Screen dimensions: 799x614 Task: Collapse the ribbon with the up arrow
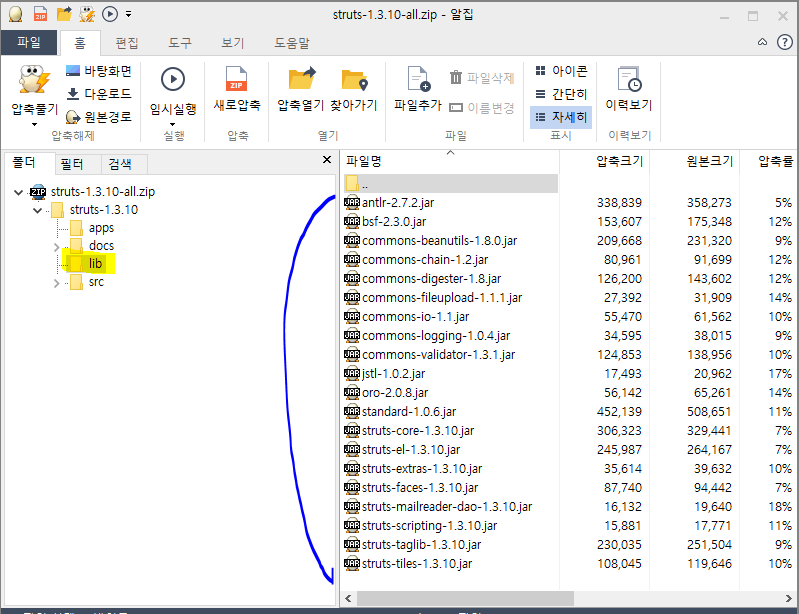click(x=762, y=42)
